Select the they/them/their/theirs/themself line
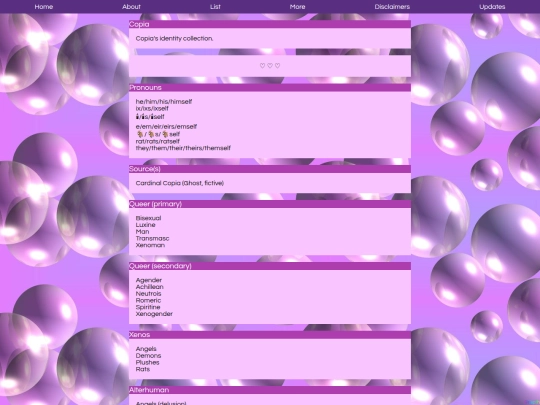The image size is (540, 405). click(x=183, y=148)
